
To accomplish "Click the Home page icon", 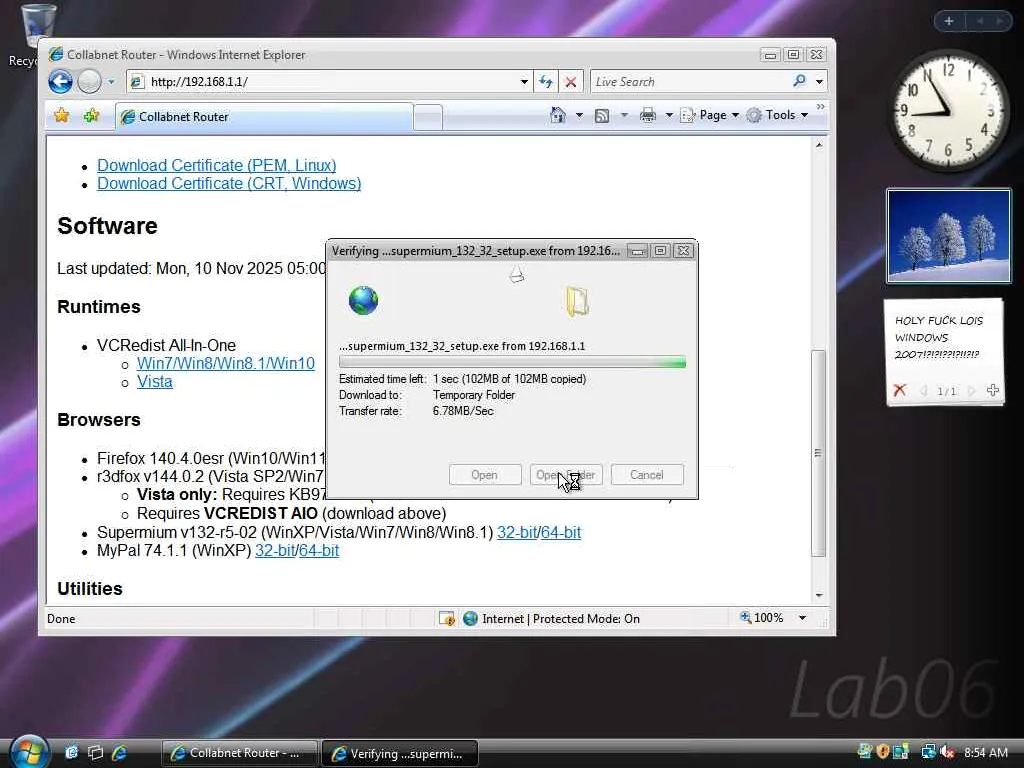I will (x=557, y=115).
